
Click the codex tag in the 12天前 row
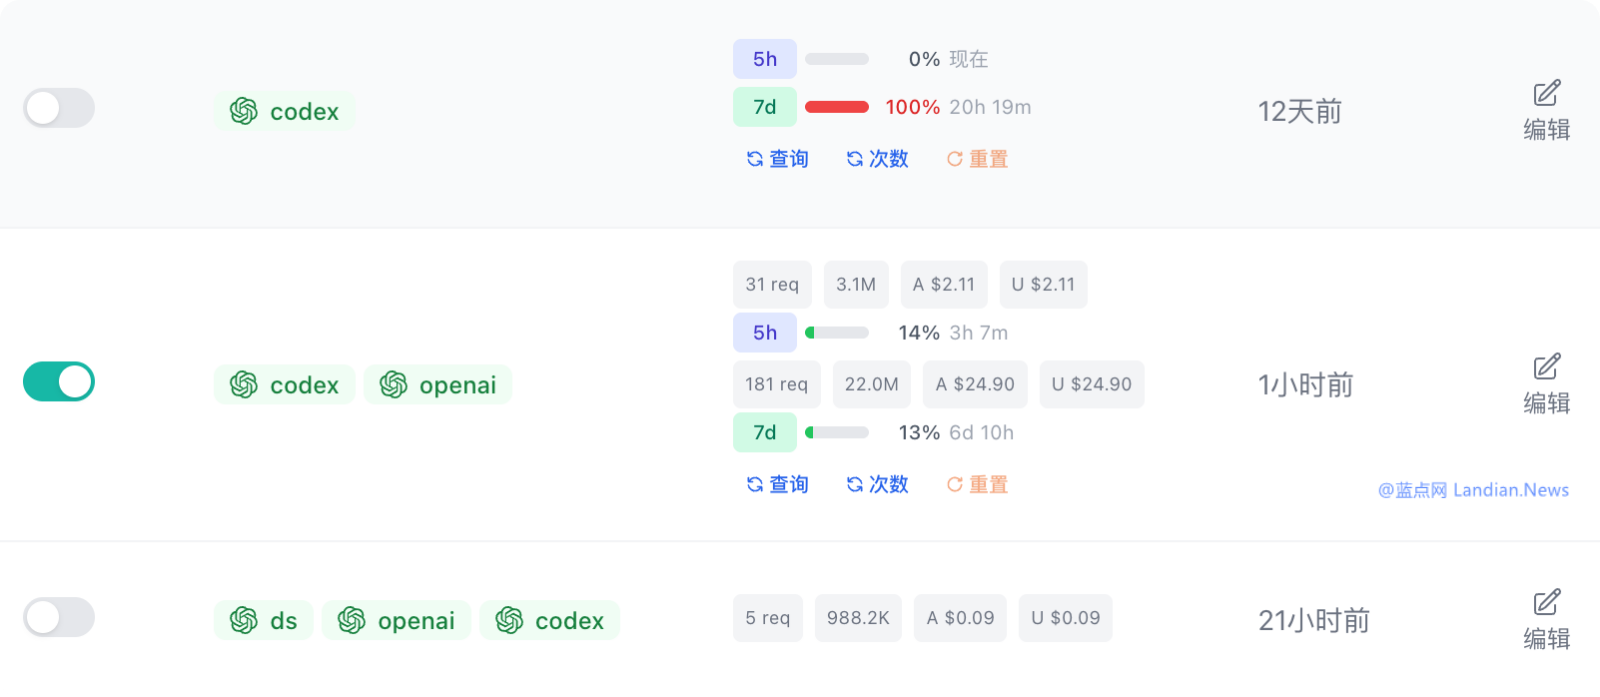[x=285, y=111]
